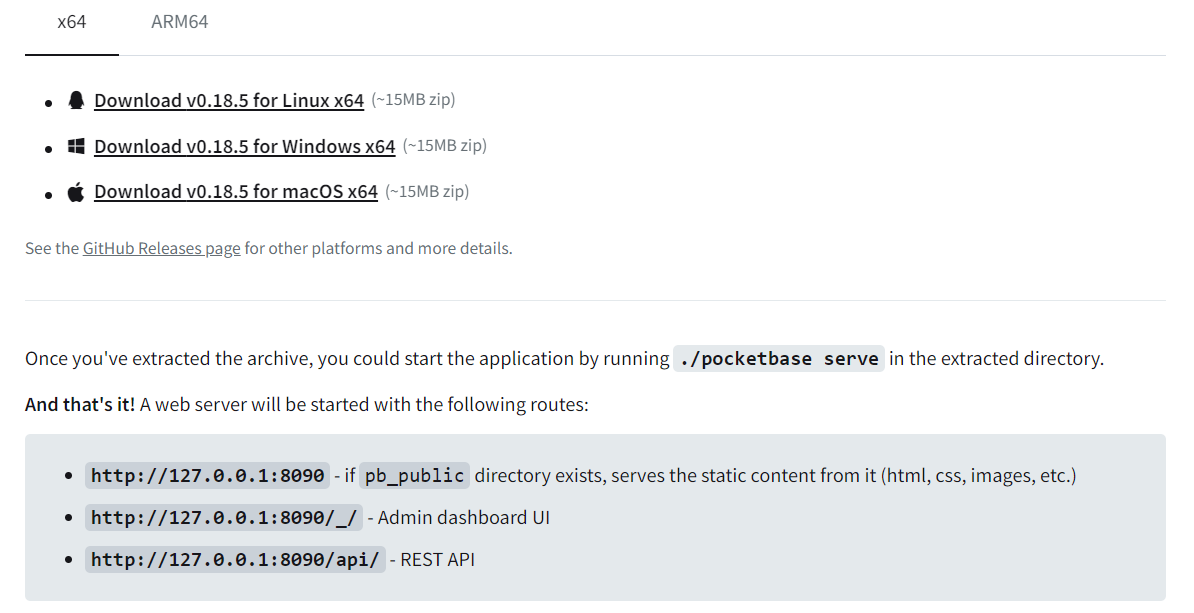
Task: Click the http://127.0.0.1:8090/_/ admin URL
Action: tap(224, 518)
